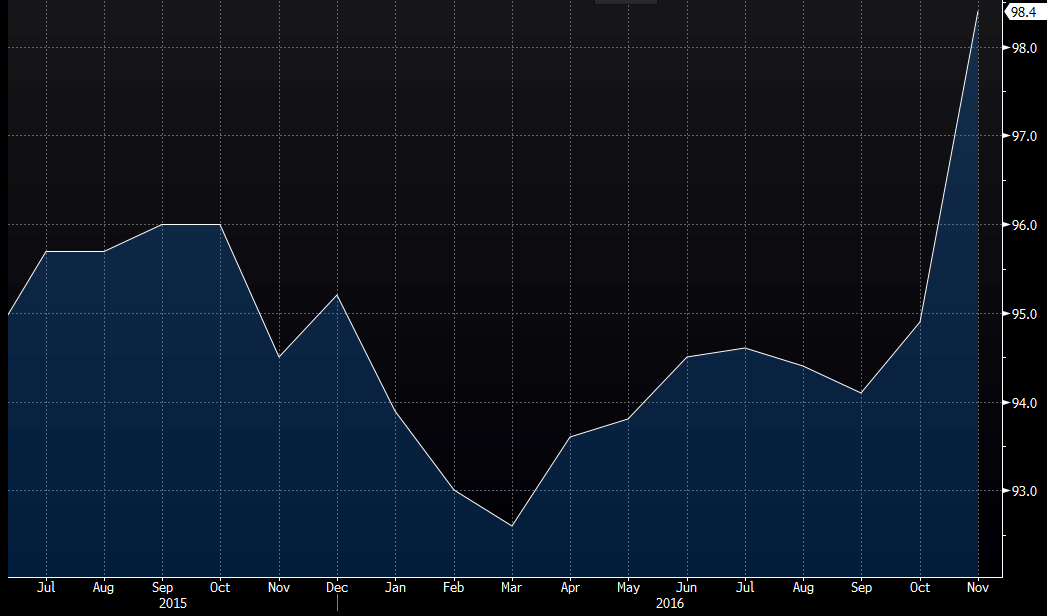Click the 93.0 y-axis tick label
1047x616 pixels.
(x=1021, y=491)
